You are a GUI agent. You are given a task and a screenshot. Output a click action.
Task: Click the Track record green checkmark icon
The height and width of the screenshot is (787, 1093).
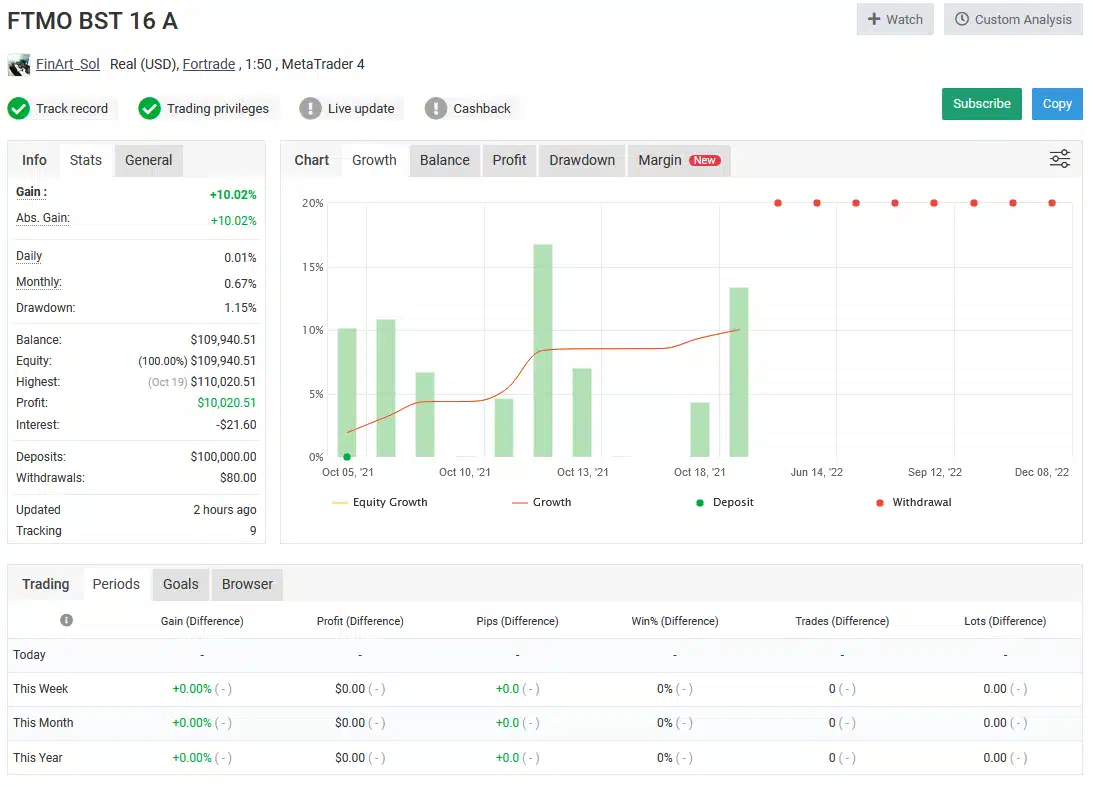19,109
